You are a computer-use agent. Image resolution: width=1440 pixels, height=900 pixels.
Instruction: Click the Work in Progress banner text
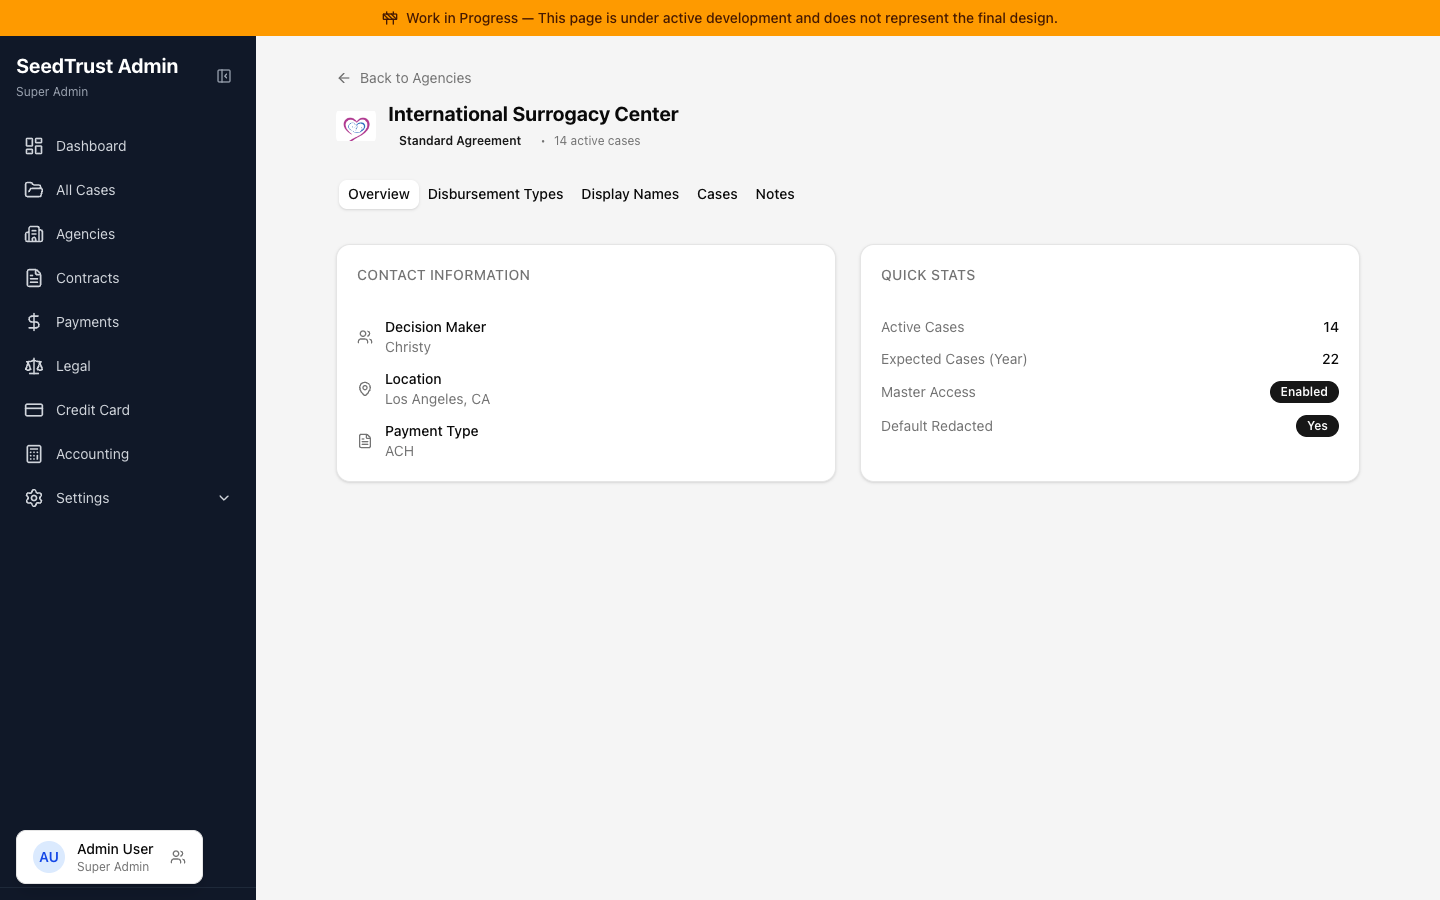pyautogui.click(x=731, y=18)
